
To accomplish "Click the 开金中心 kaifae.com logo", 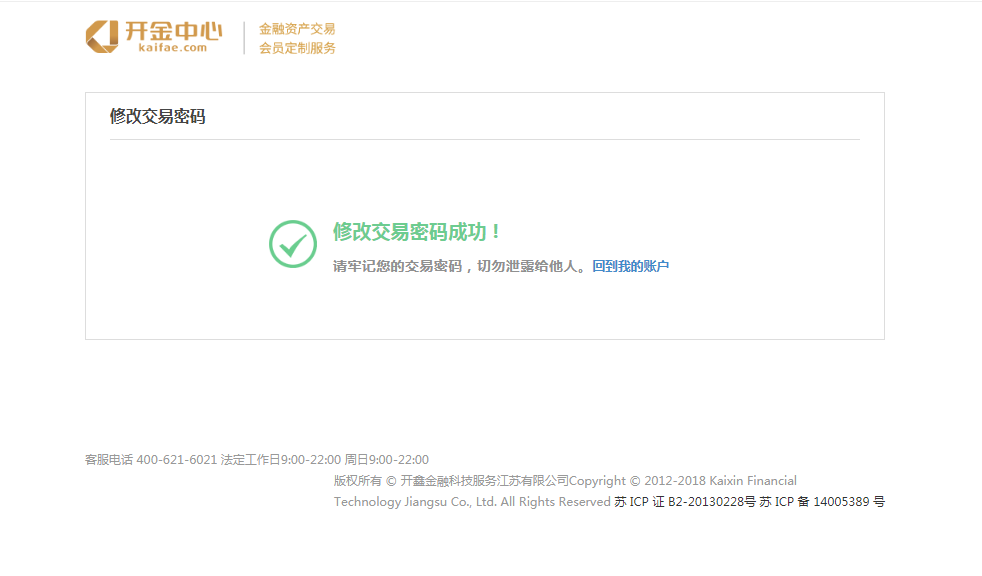I will [x=154, y=37].
